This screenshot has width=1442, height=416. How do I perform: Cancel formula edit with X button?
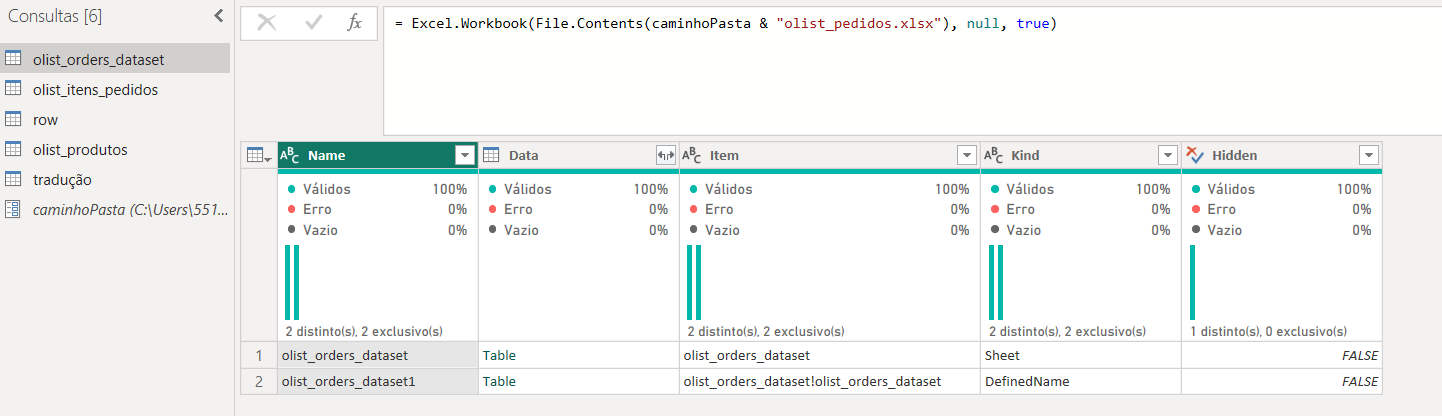(267, 23)
